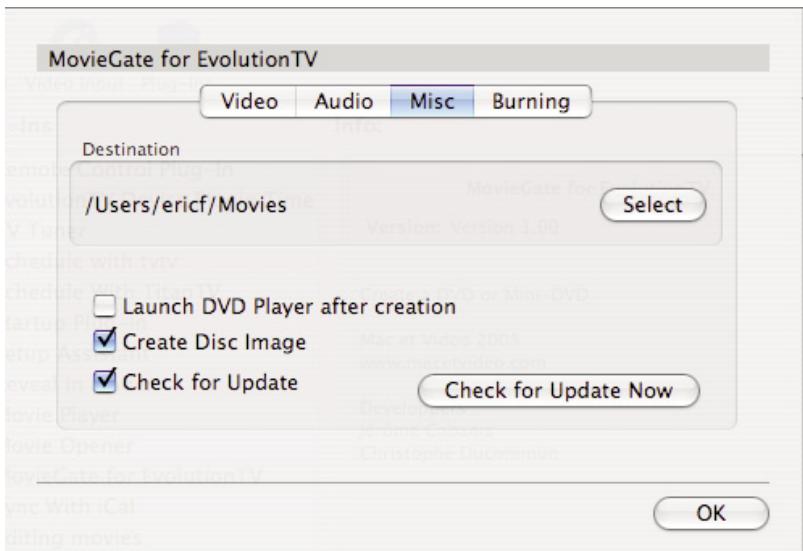Image resolution: width=803 pixels, height=551 pixels.
Task: Go to the Burning tab
Action: (530, 101)
